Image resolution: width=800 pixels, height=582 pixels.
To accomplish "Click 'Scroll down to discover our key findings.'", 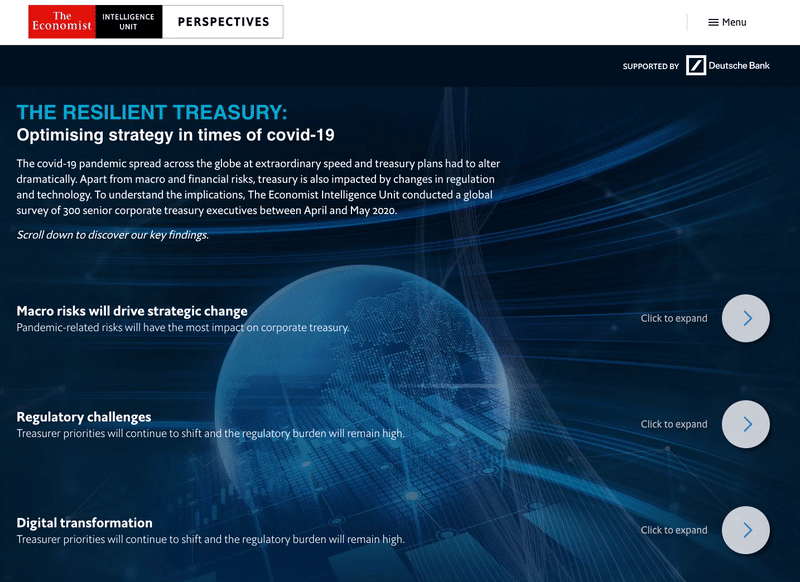I will pos(113,235).
